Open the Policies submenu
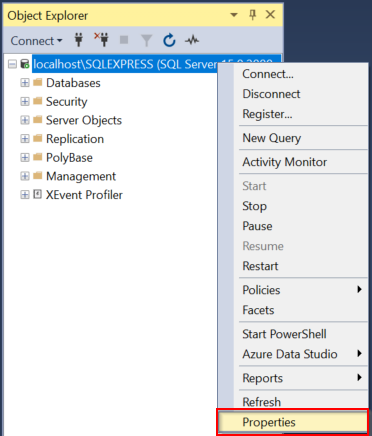The width and height of the screenshot is (372, 436). point(293,290)
